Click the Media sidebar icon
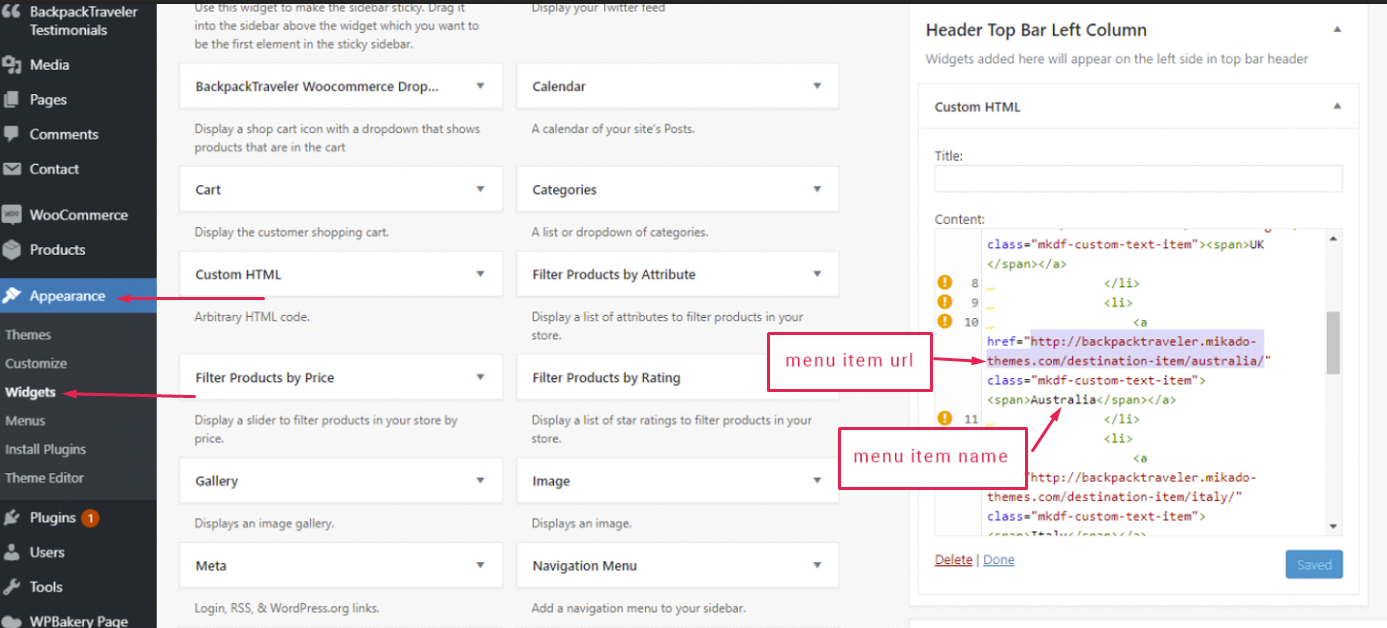The width and height of the screenshot is (1387, 628). [x=12, y=65]
